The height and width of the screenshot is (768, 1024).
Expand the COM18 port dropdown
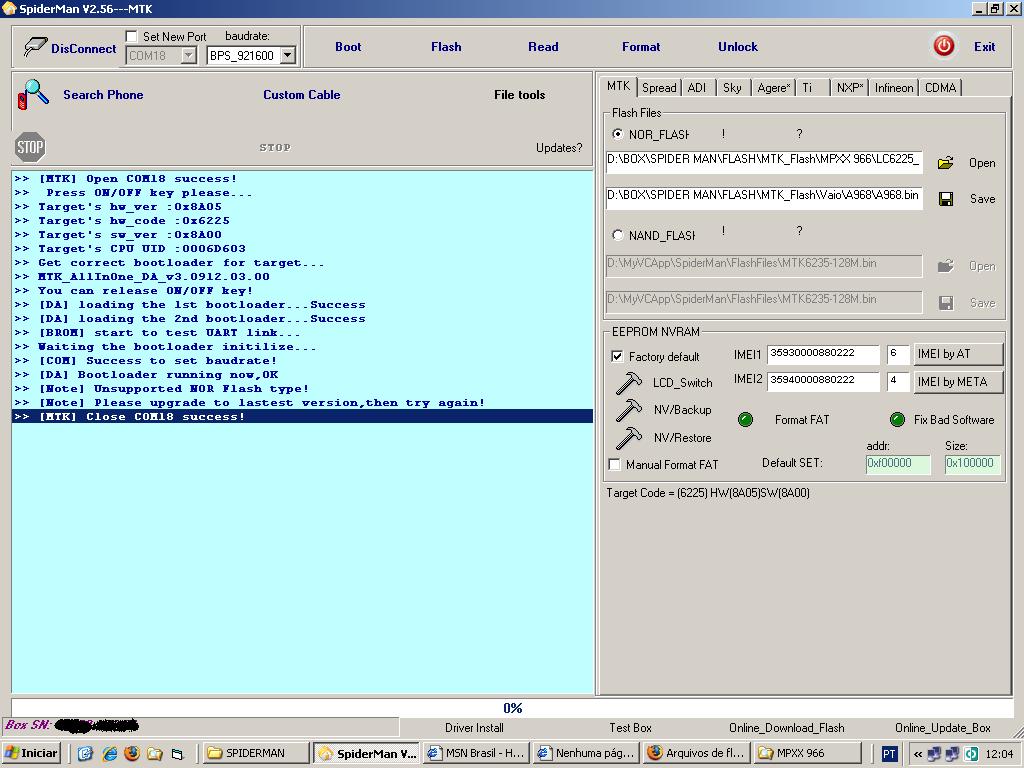188,56
